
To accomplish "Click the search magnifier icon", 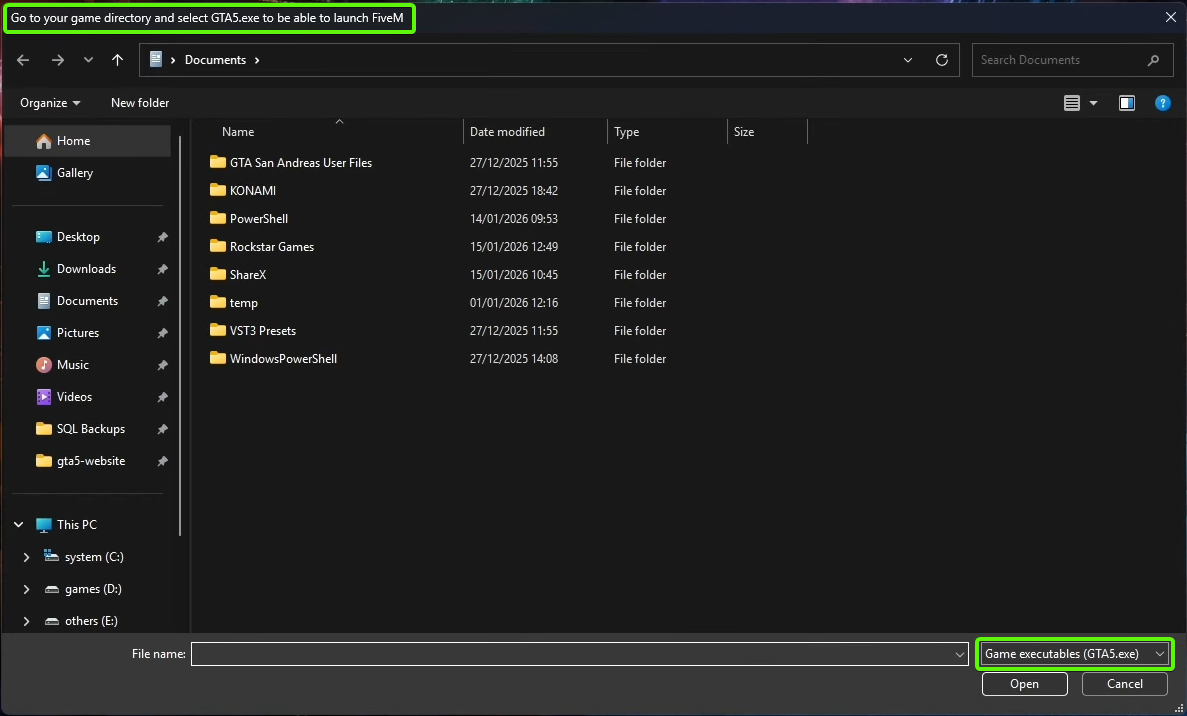I will 1153,60.
